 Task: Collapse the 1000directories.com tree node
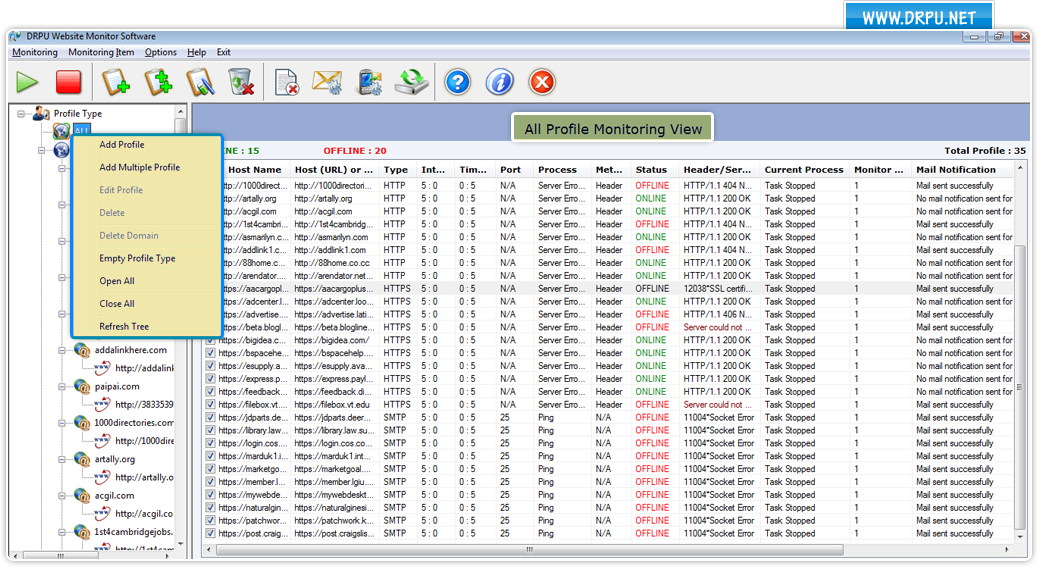tap(62, 423)
